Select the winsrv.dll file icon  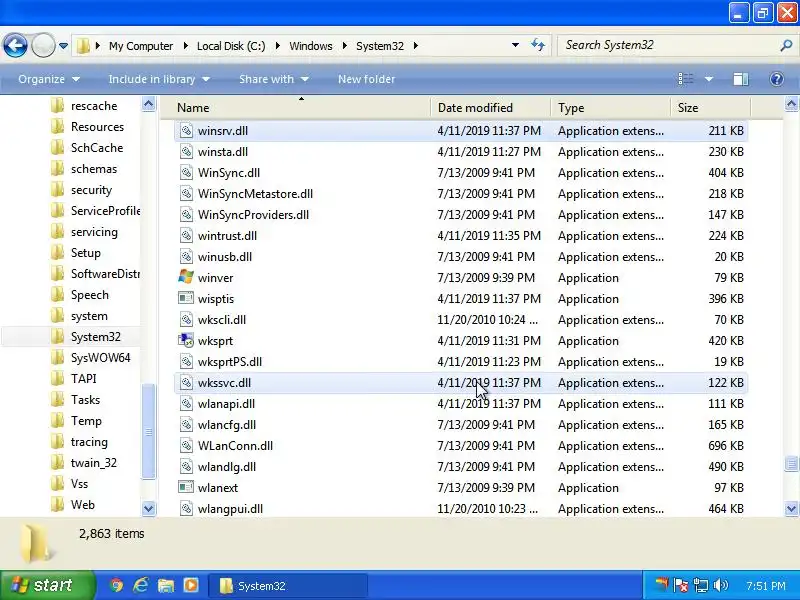click(186, 131)
